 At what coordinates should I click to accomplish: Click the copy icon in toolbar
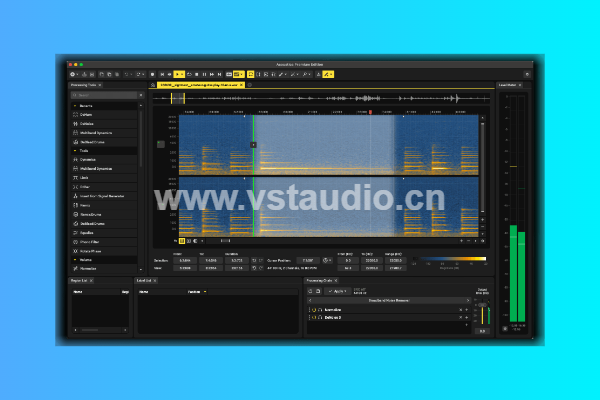point(109,74)
